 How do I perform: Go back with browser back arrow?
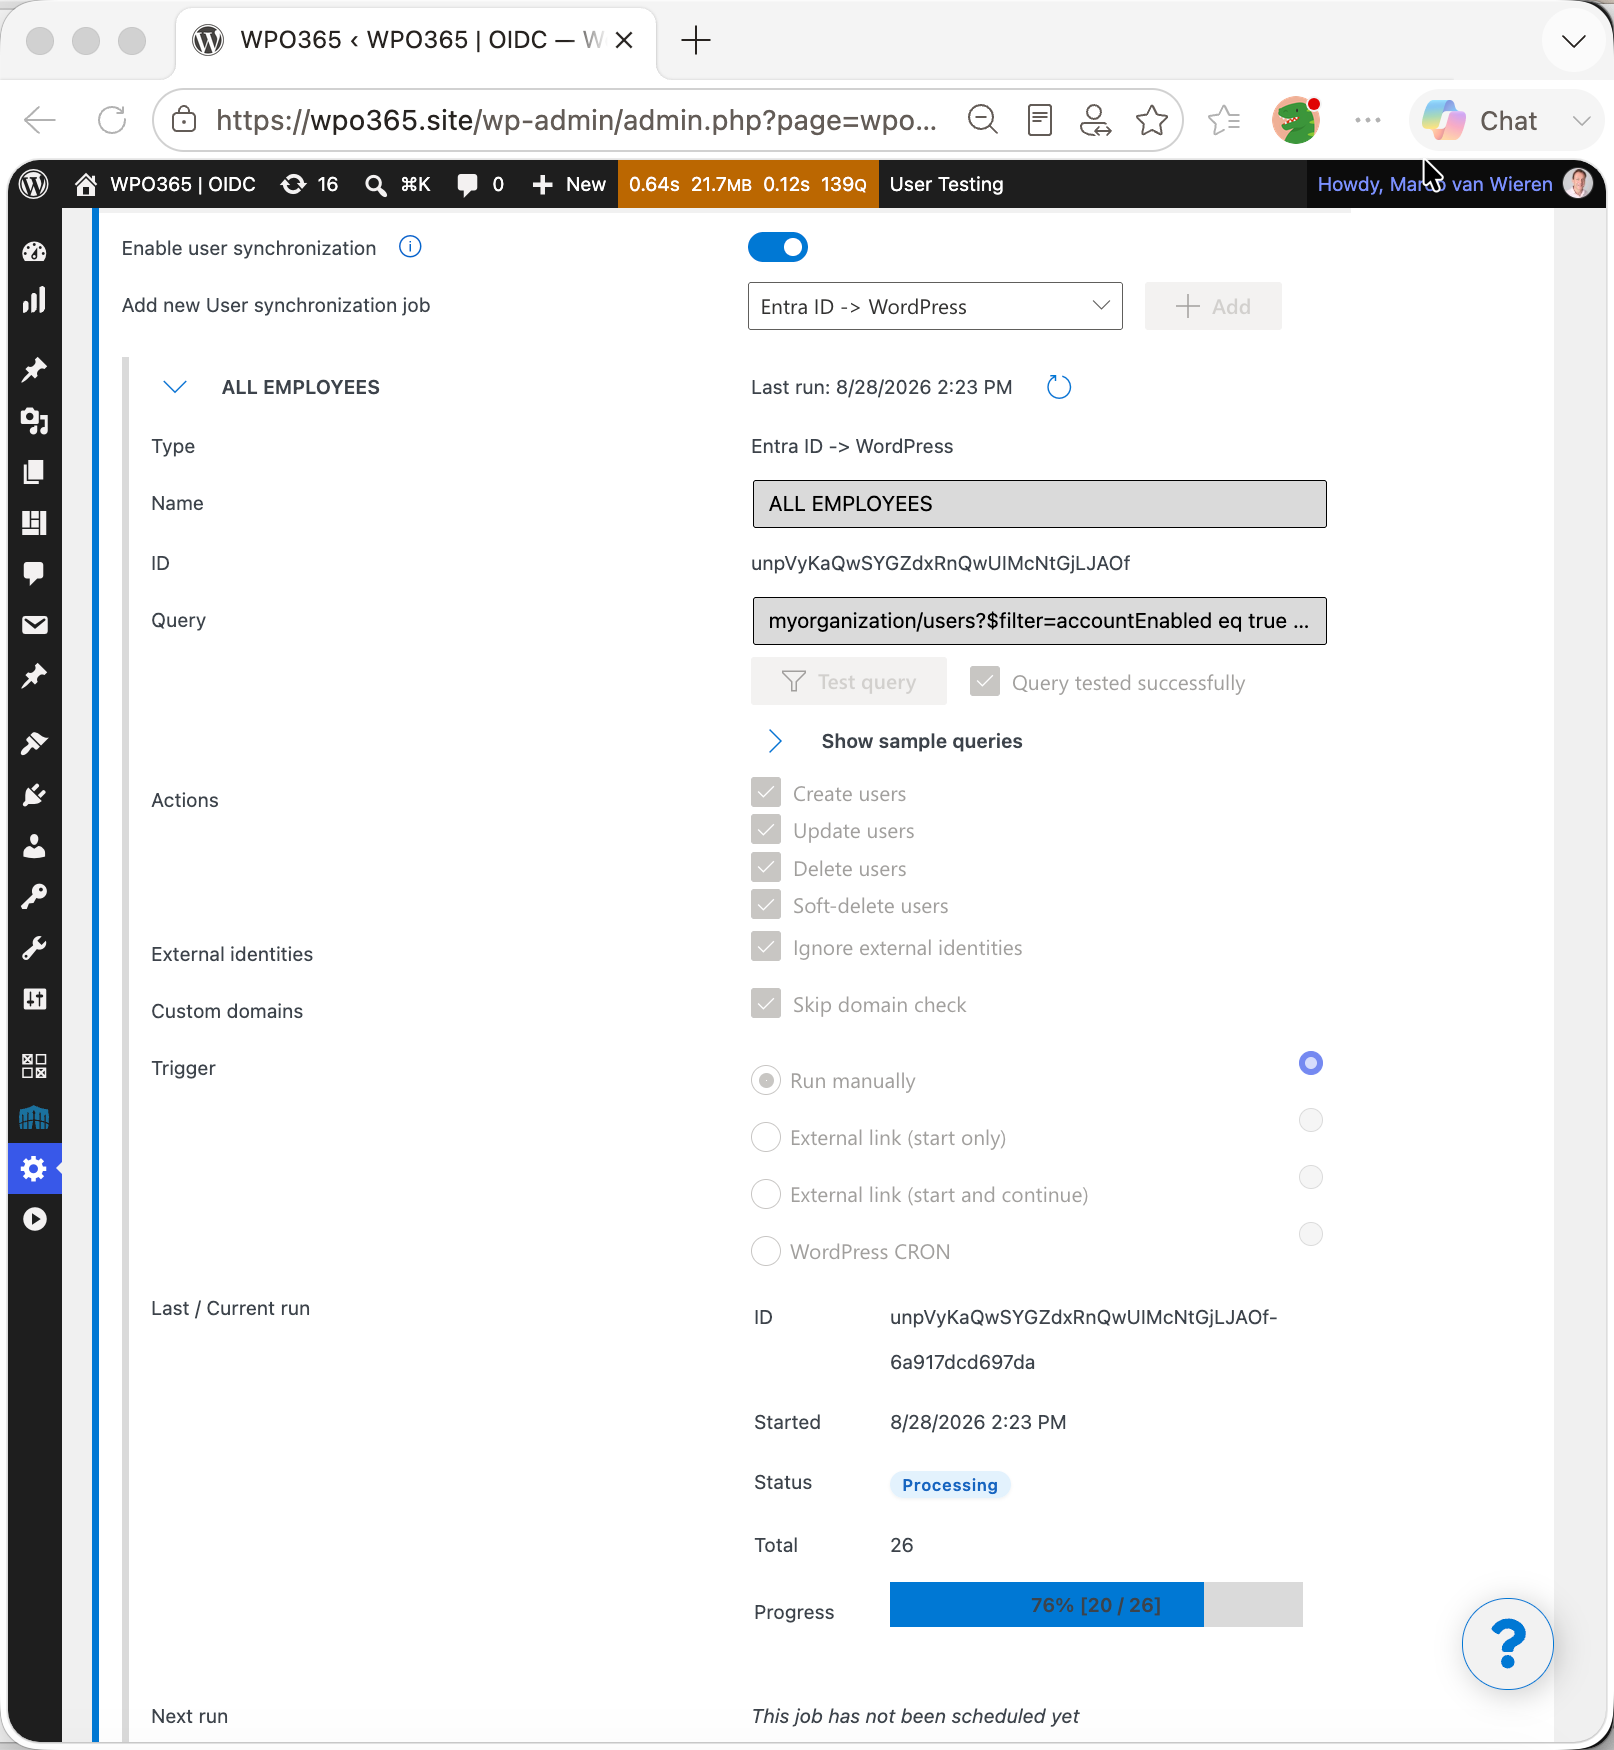coord(40,120)
